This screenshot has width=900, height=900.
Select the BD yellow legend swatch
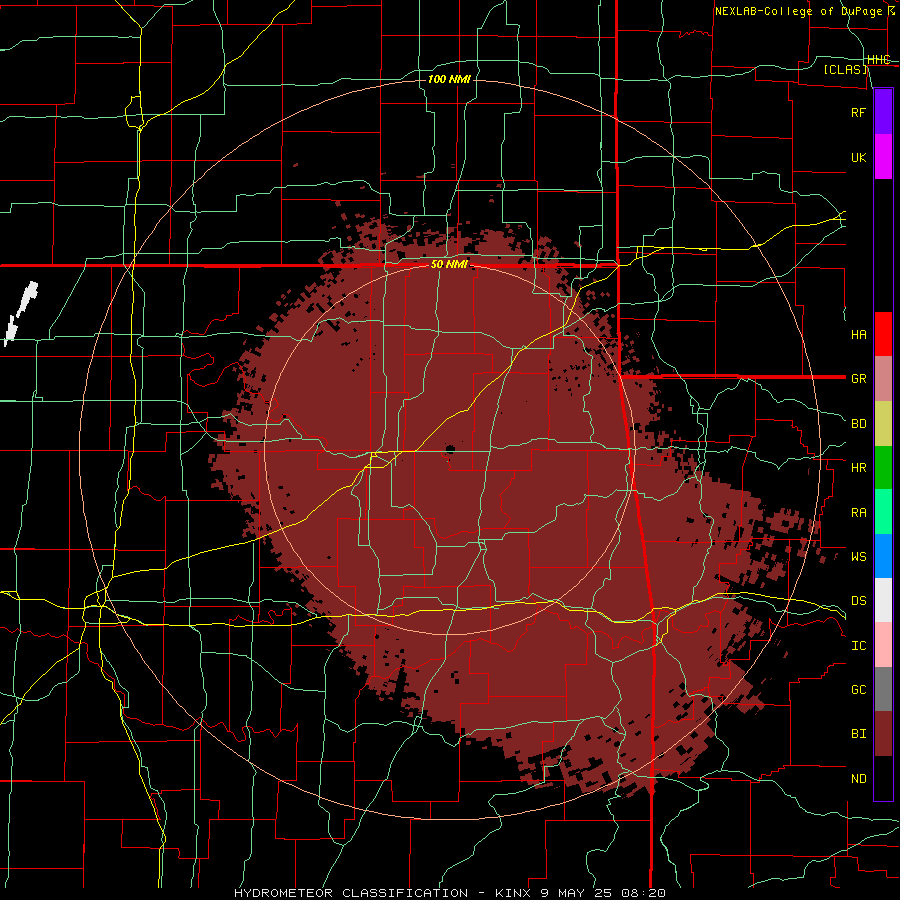[883, 424]
